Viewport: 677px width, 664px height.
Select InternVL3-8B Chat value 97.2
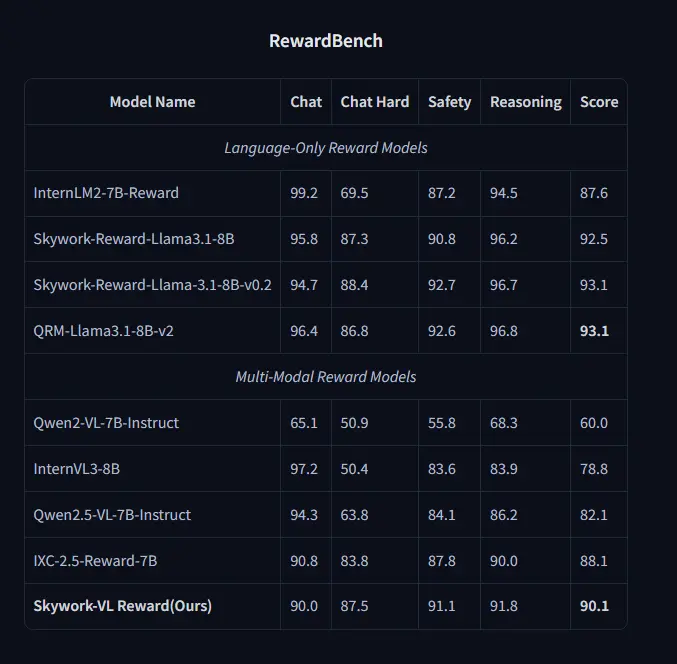(304, 469)
